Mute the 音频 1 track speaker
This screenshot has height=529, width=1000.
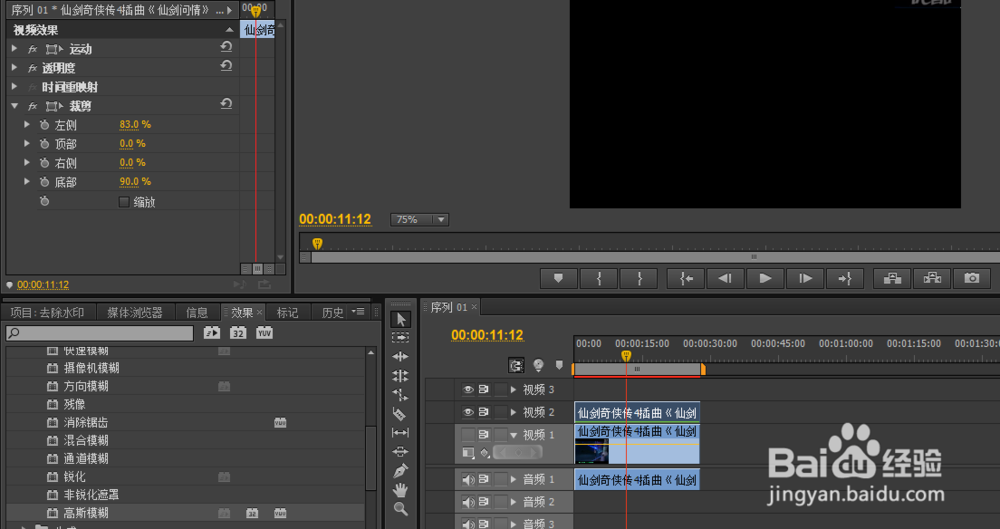[x=468, y=479]
